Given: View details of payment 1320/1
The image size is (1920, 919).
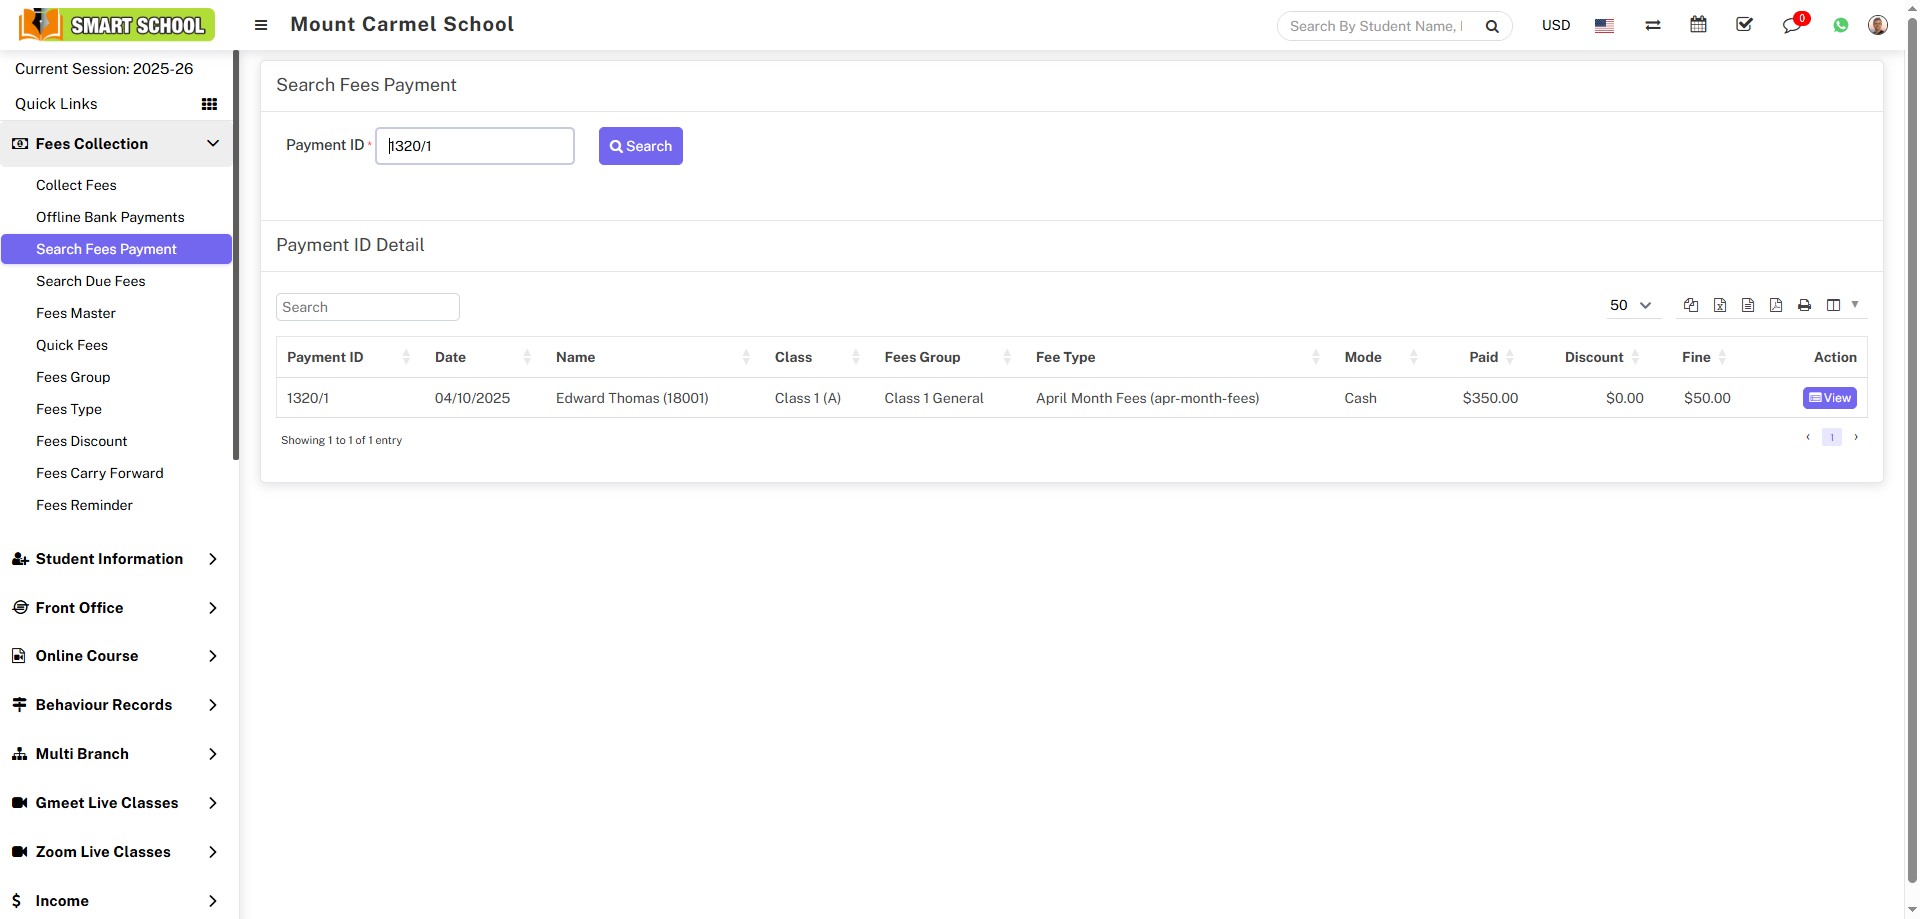Looking at the screenshot, I should pos(1829,397).
